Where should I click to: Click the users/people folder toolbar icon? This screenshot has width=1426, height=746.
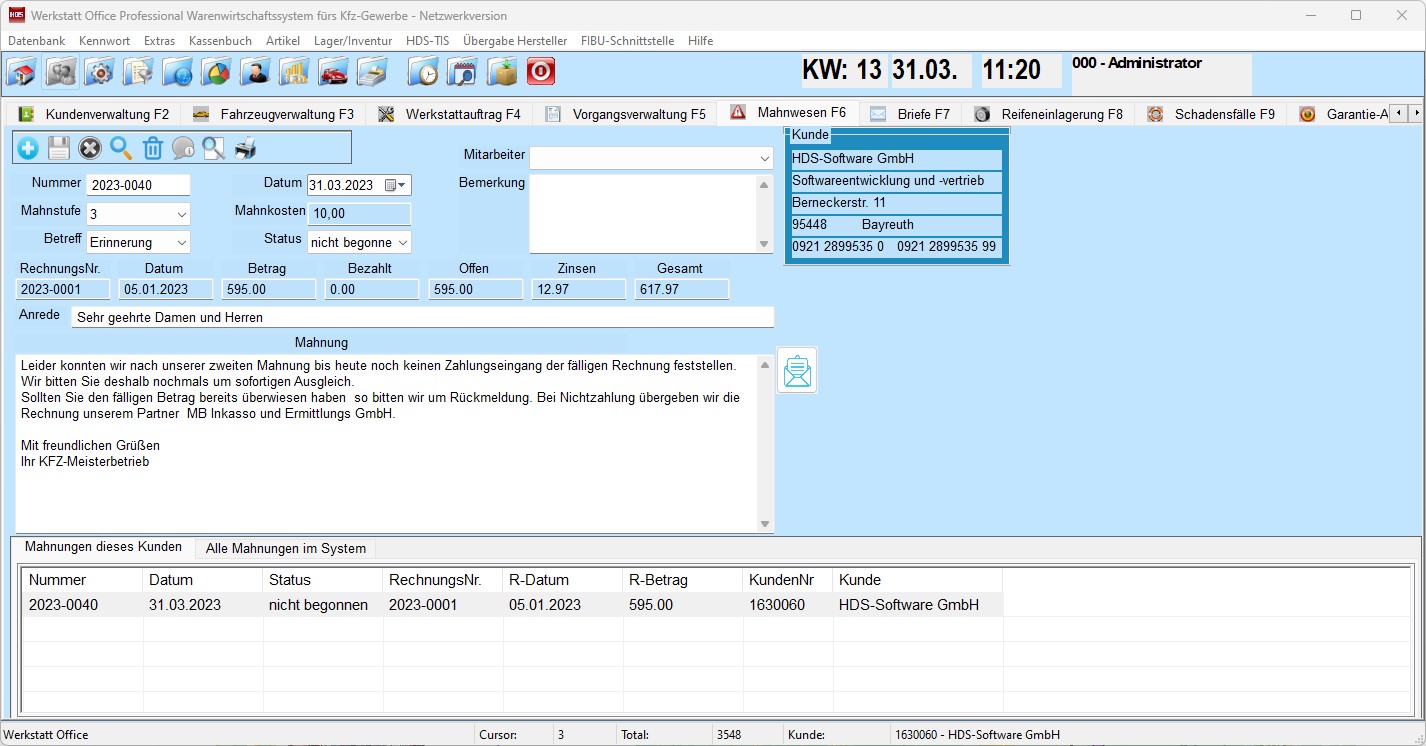(61, 72)
